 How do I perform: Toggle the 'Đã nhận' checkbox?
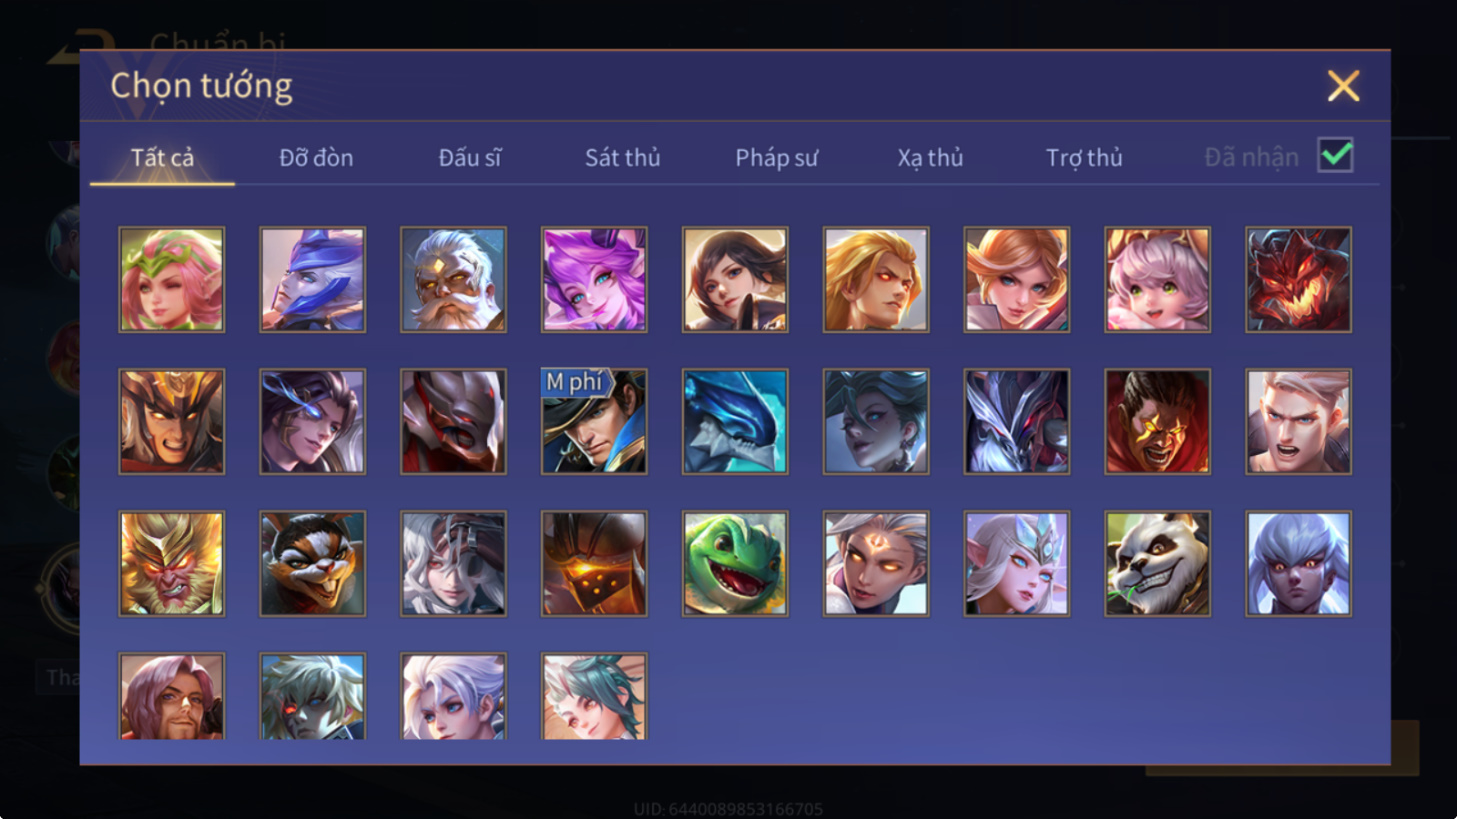coord(1335,156)
